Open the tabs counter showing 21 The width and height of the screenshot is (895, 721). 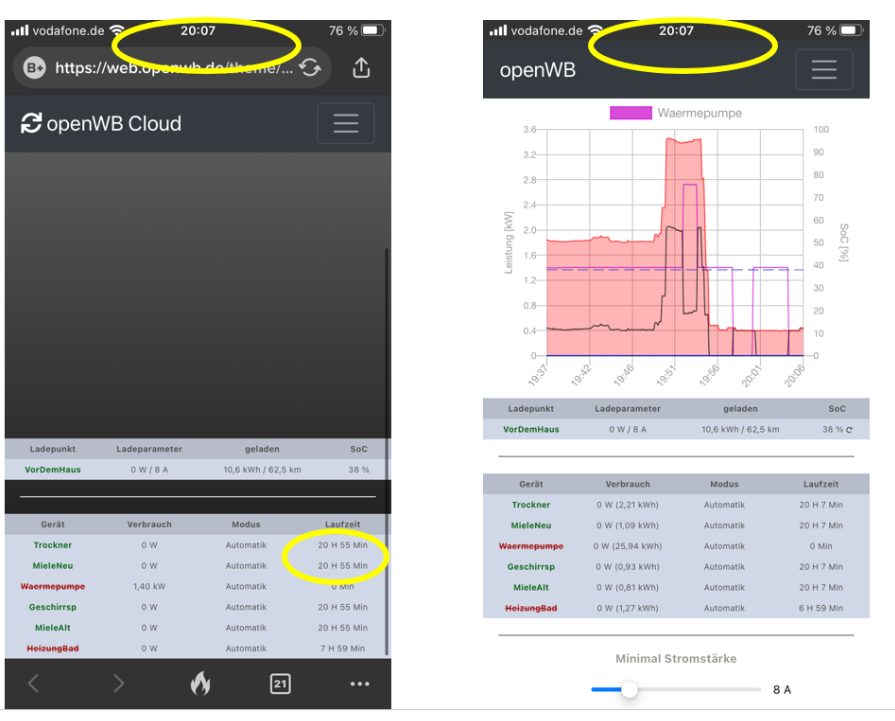[280, 683]
